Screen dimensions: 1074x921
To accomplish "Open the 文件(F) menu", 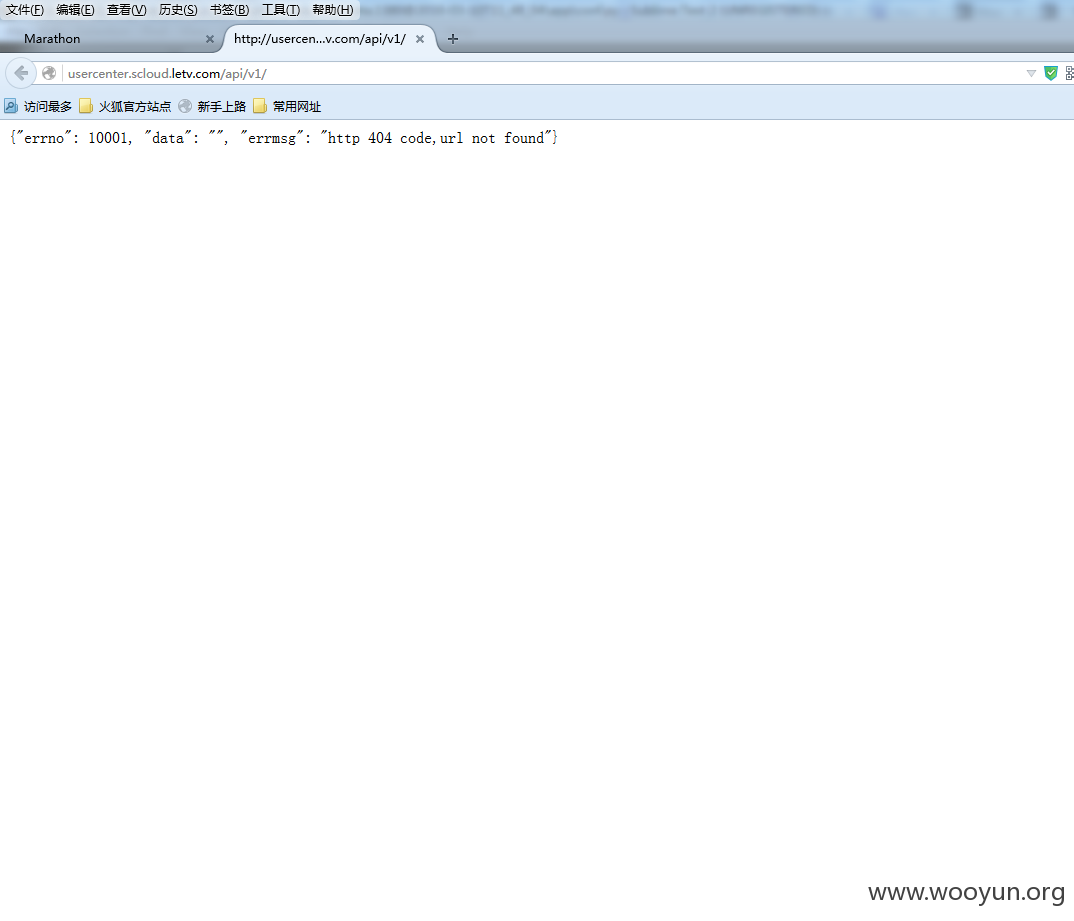I will click(25, 10).
